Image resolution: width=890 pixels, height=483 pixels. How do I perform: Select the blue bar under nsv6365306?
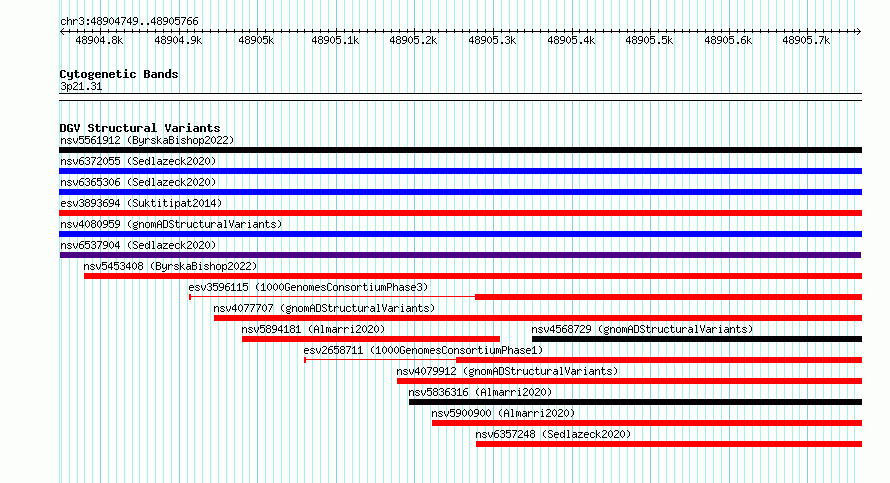(460, 192)
